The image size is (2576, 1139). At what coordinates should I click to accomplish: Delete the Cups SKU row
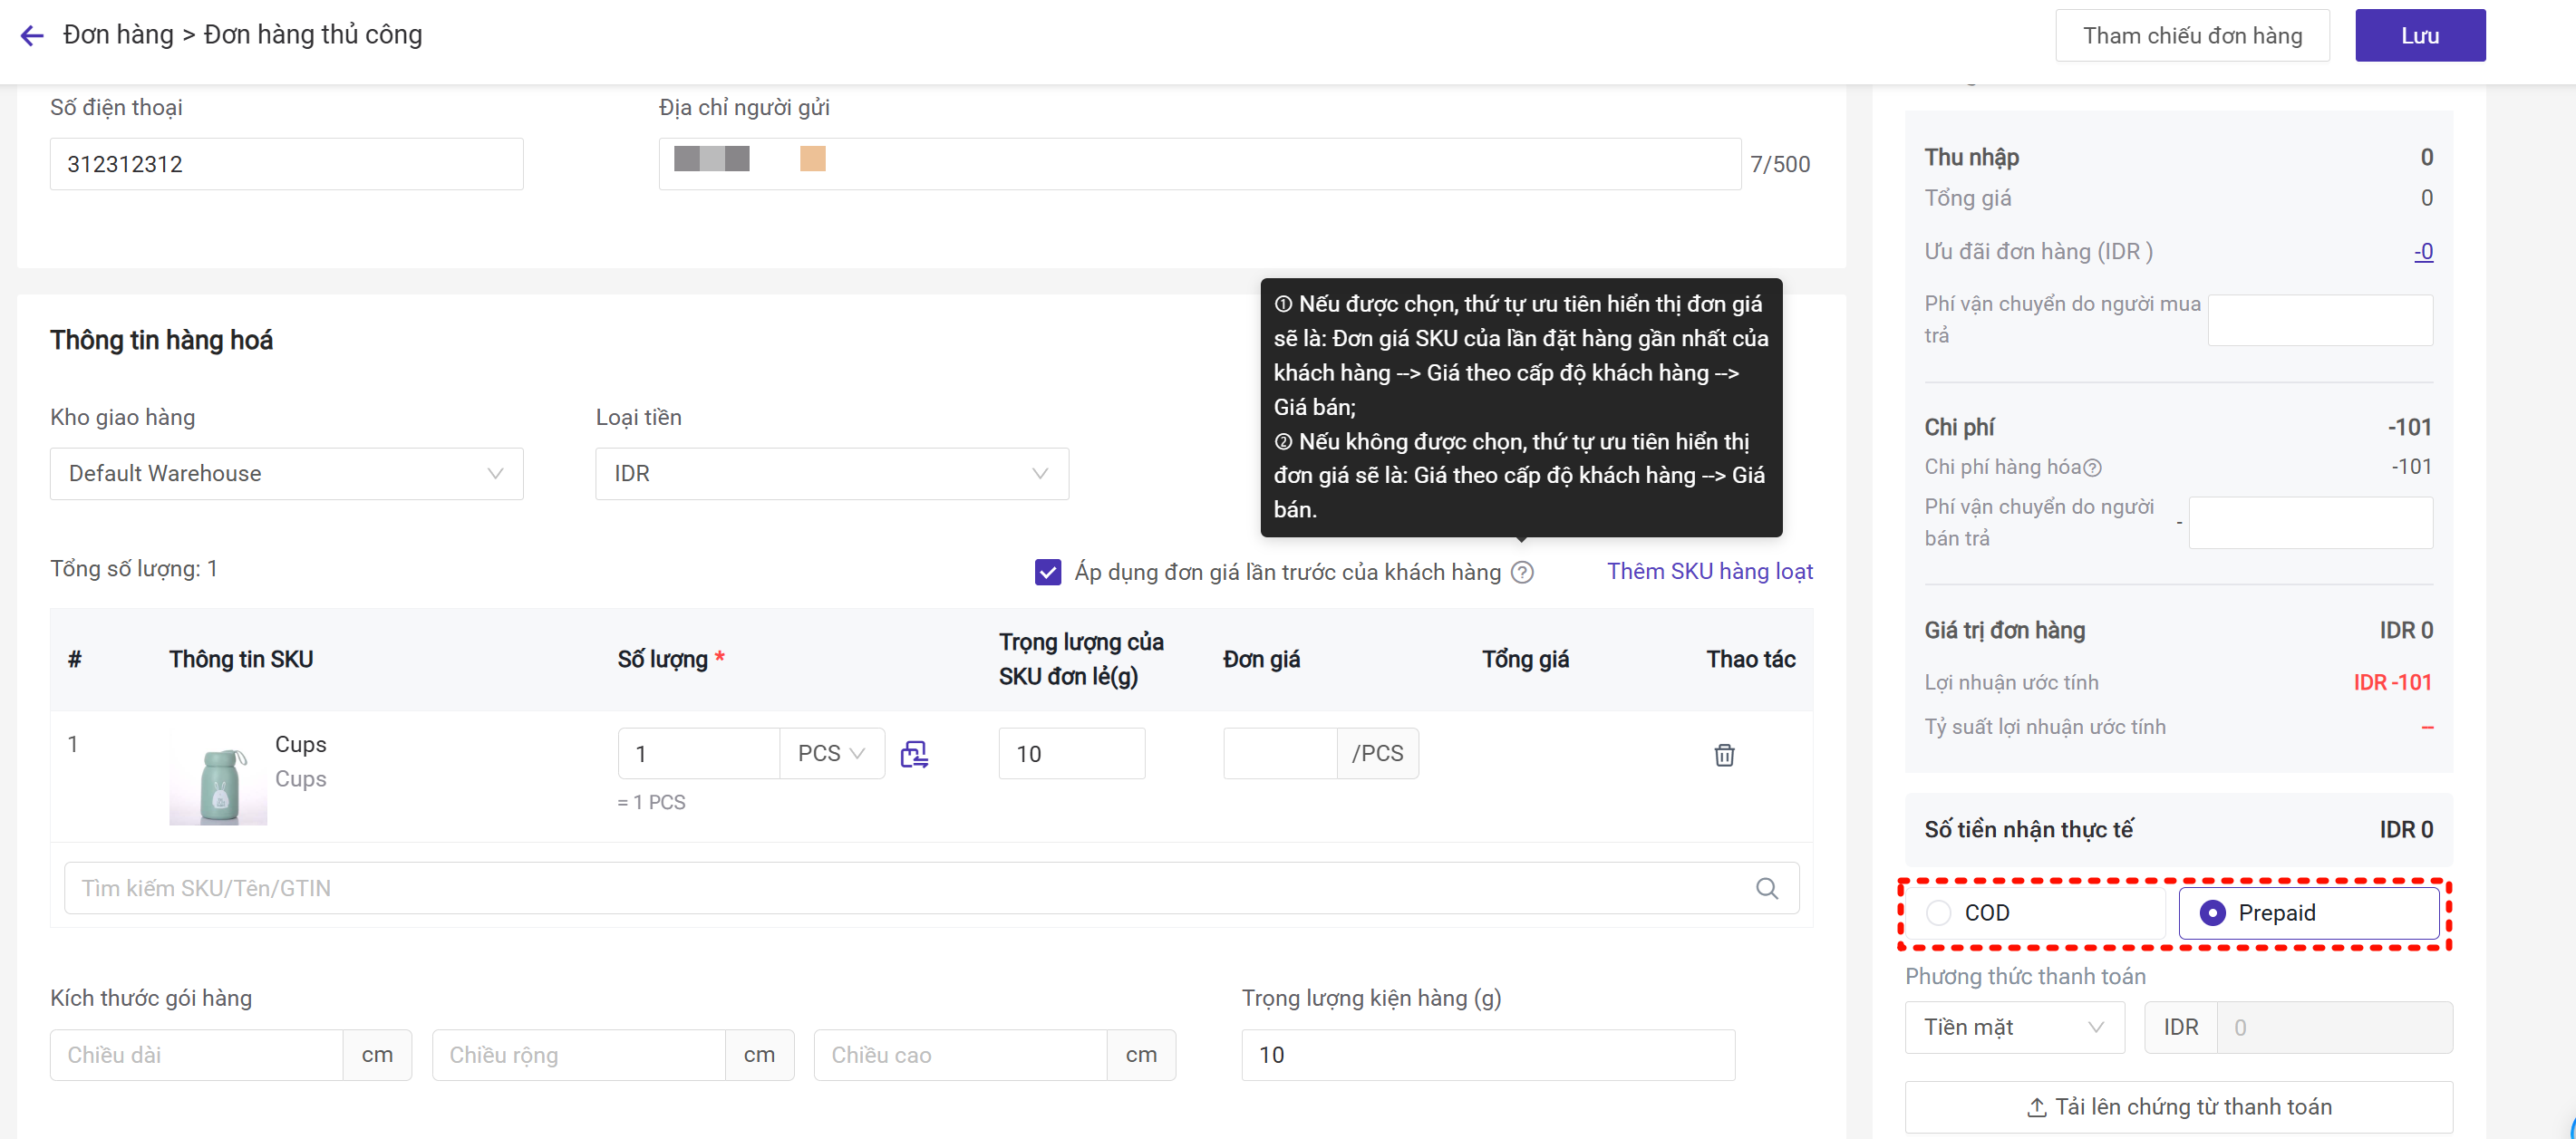coord(1724,755)
